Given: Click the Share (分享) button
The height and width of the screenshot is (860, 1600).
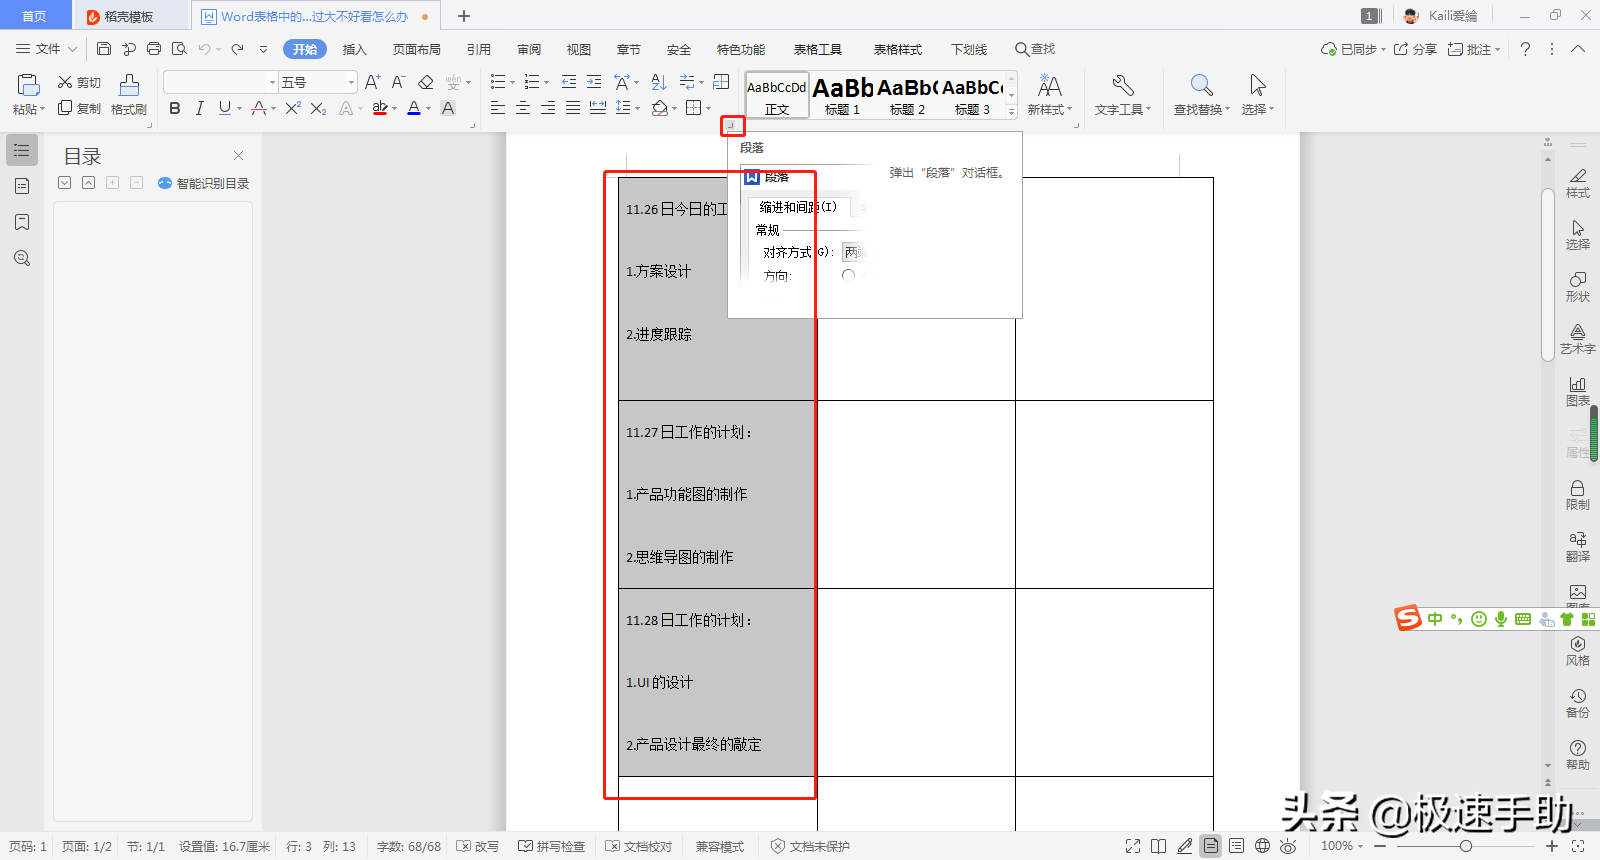Looking at the screenshot, I should tap(1415, 49).
